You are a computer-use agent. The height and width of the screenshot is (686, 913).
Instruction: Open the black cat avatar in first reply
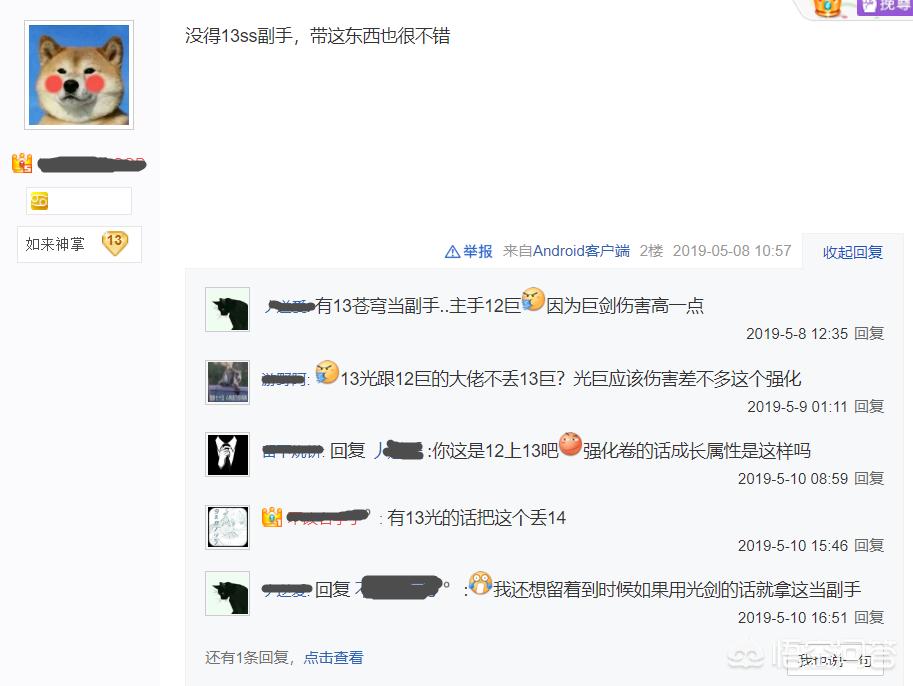228,309
